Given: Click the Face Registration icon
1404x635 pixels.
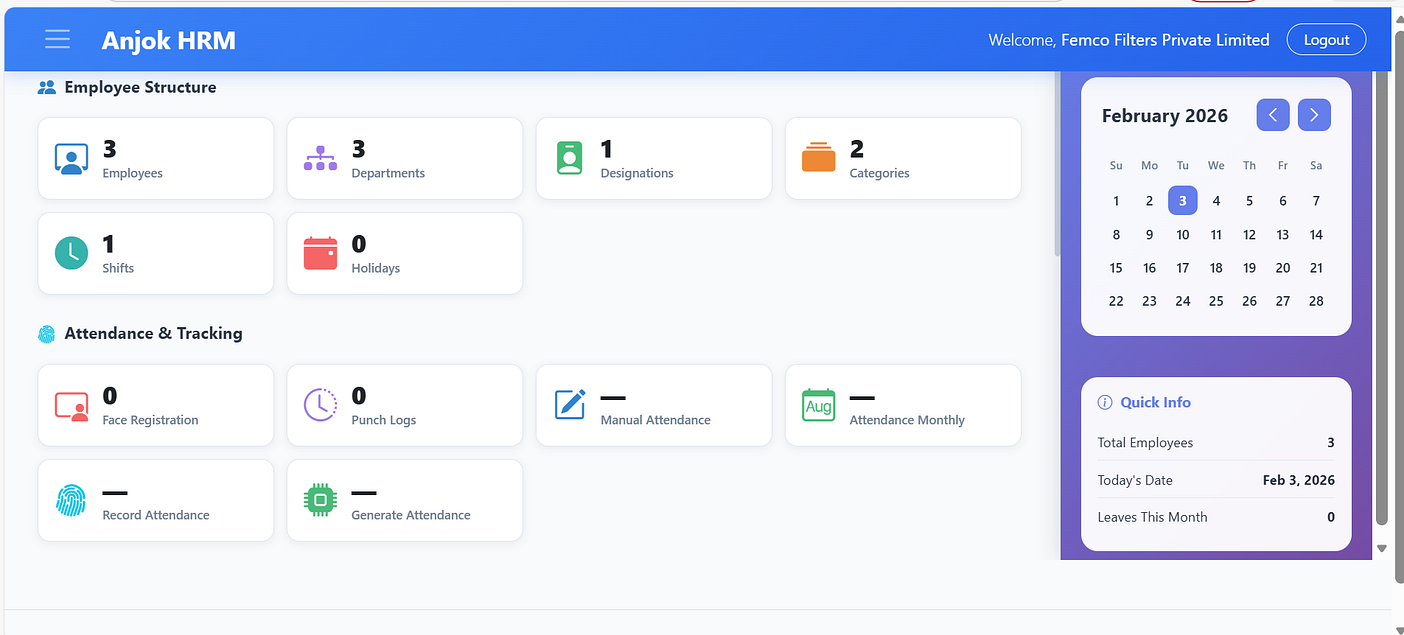Looking at the screenshot, I should 71,405.
